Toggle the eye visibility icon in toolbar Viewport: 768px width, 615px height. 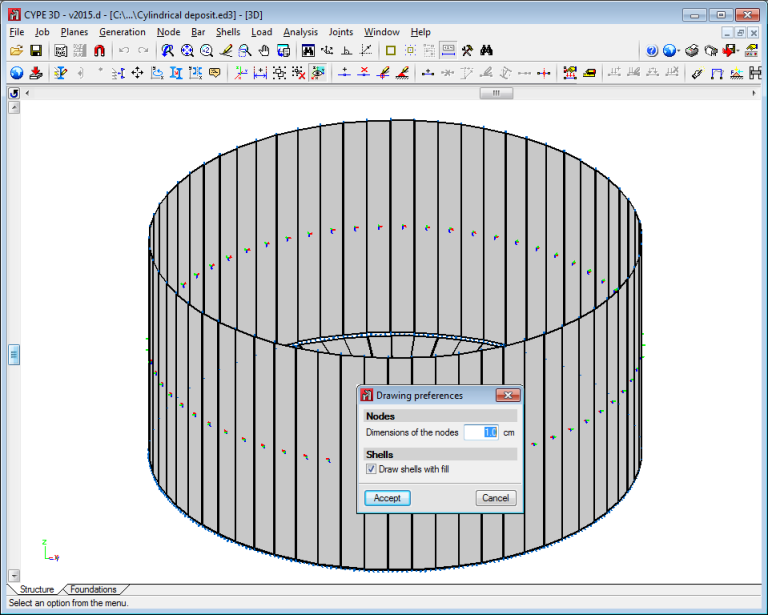tap(318, 72)
